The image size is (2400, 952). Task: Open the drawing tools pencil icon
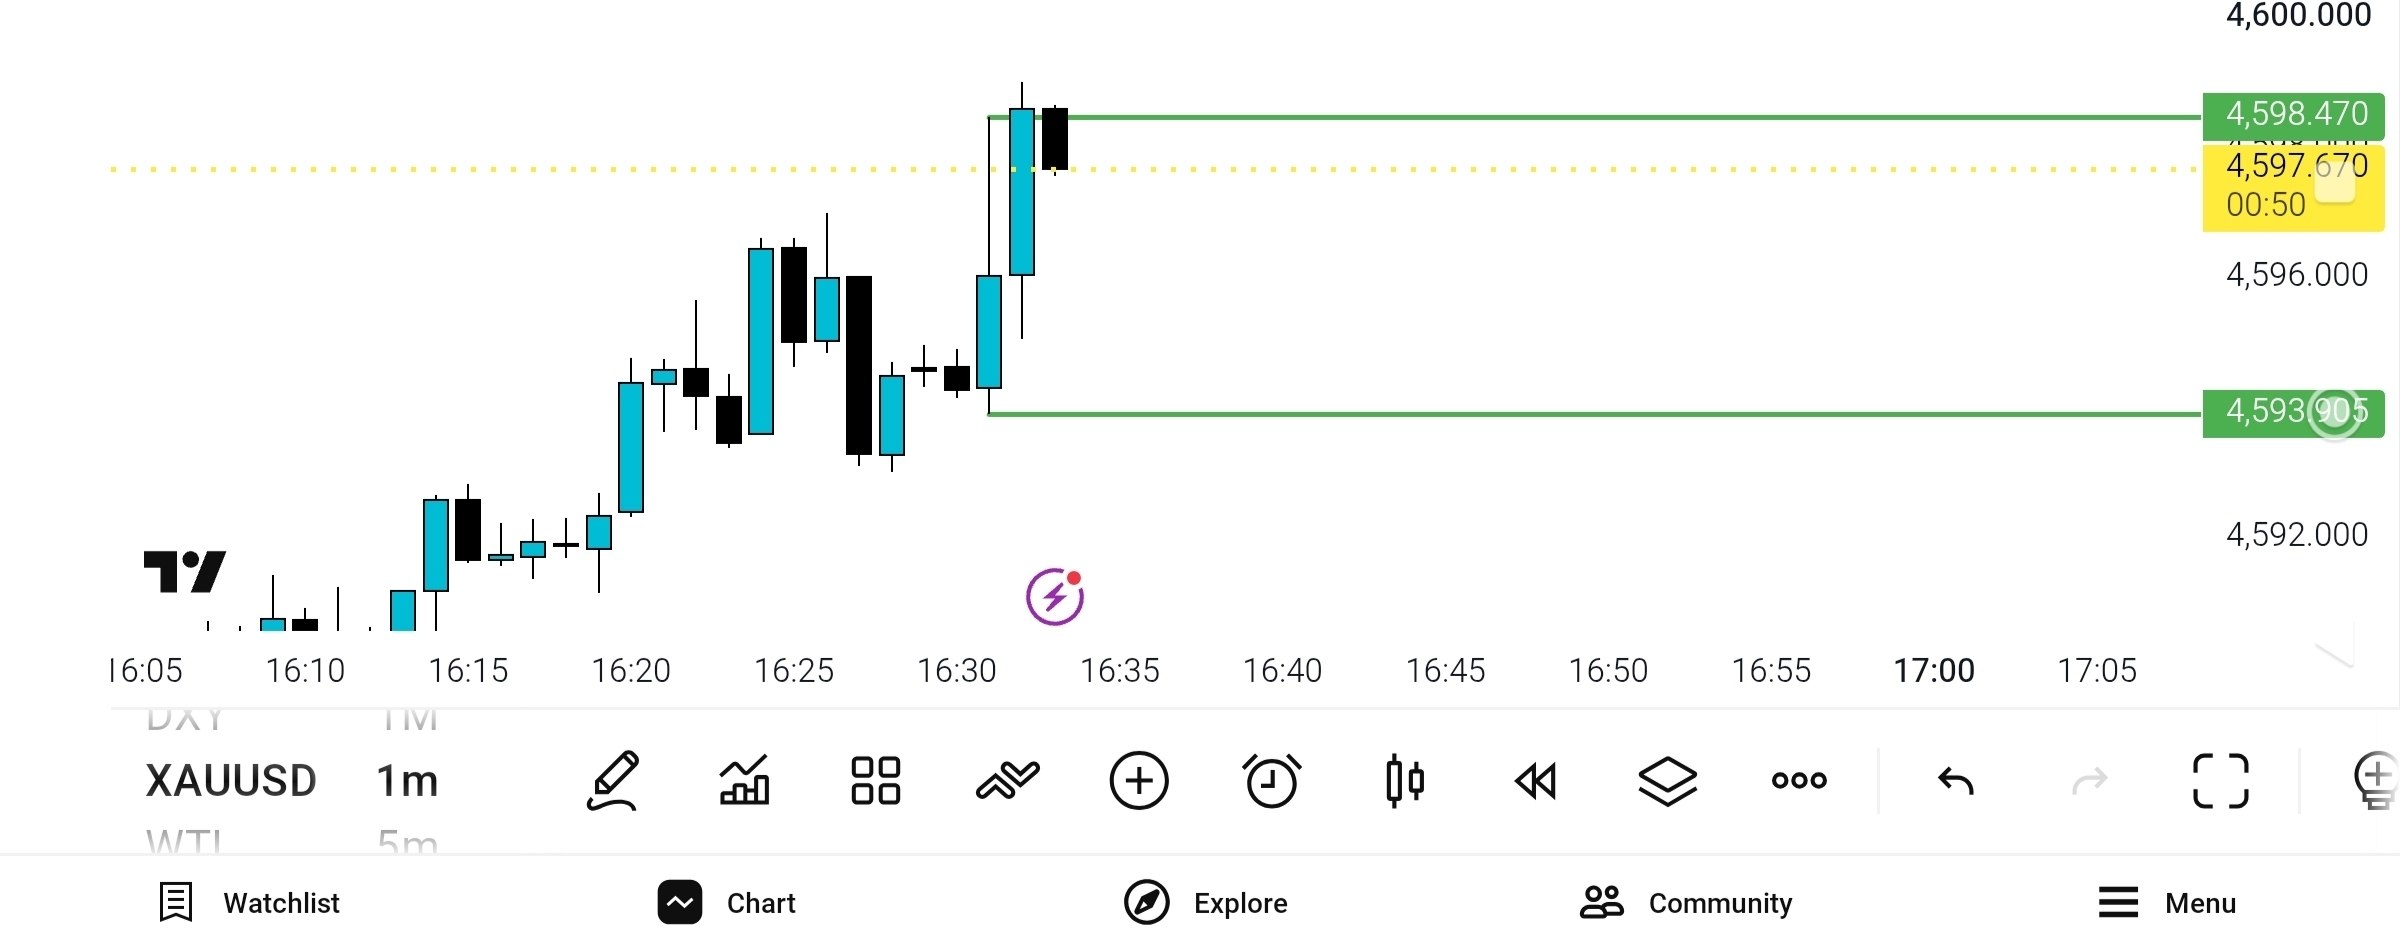(613, 781)
